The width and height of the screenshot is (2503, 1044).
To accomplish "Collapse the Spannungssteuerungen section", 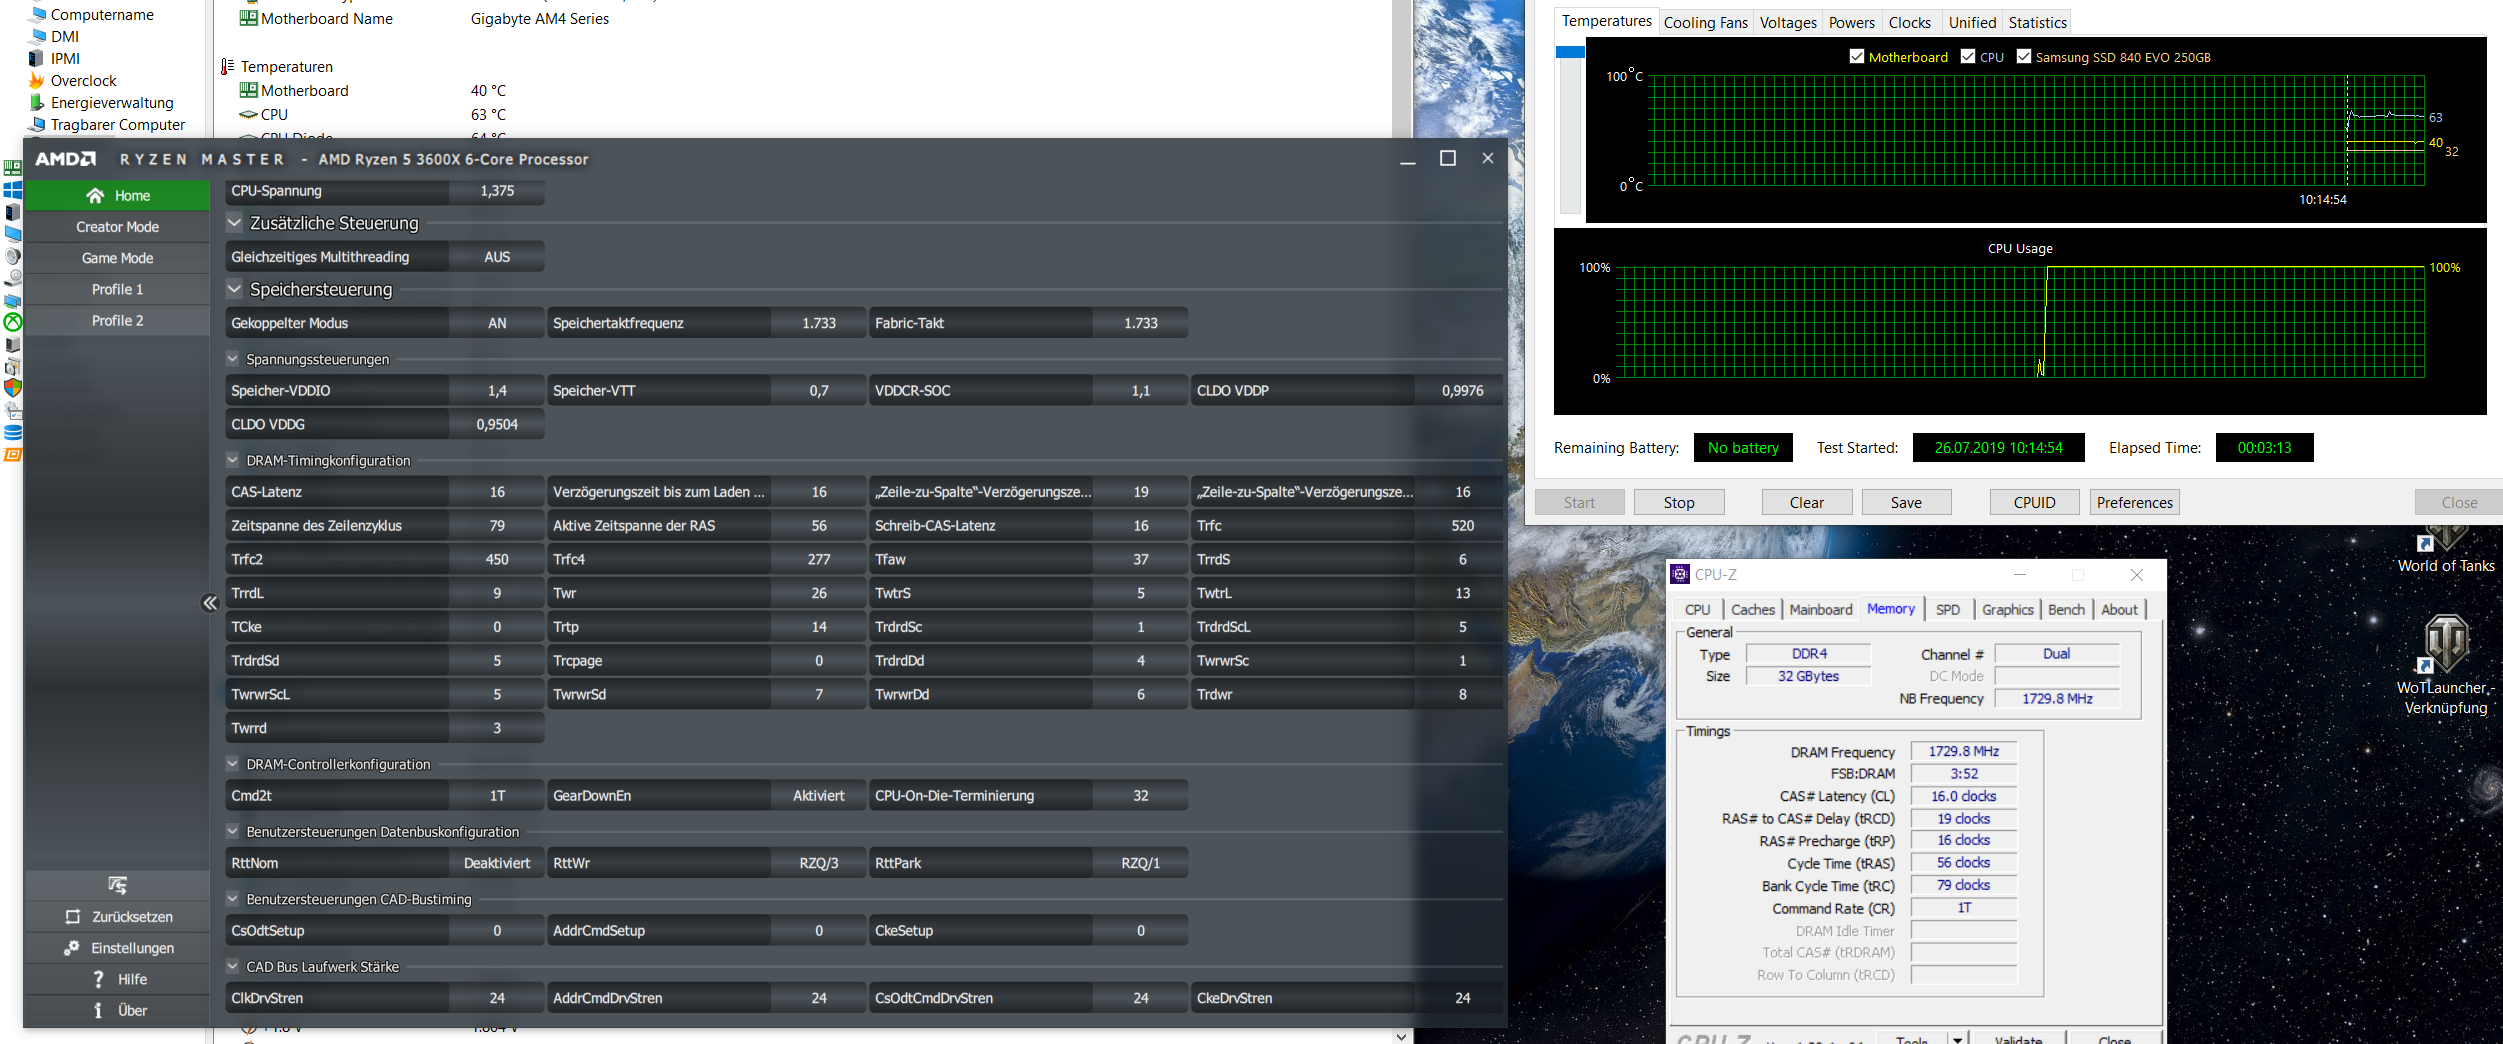I will pos(233,359).
